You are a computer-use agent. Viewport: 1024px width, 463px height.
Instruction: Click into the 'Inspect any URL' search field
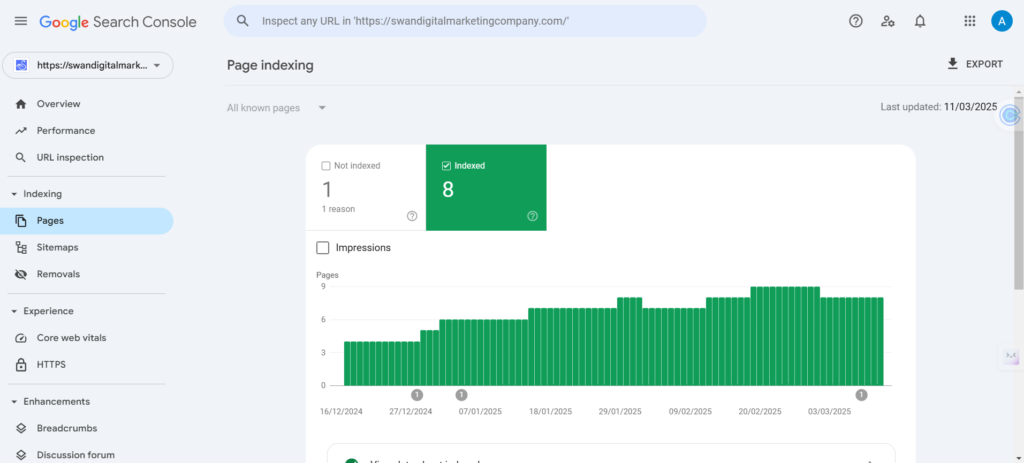click(465, 21)
